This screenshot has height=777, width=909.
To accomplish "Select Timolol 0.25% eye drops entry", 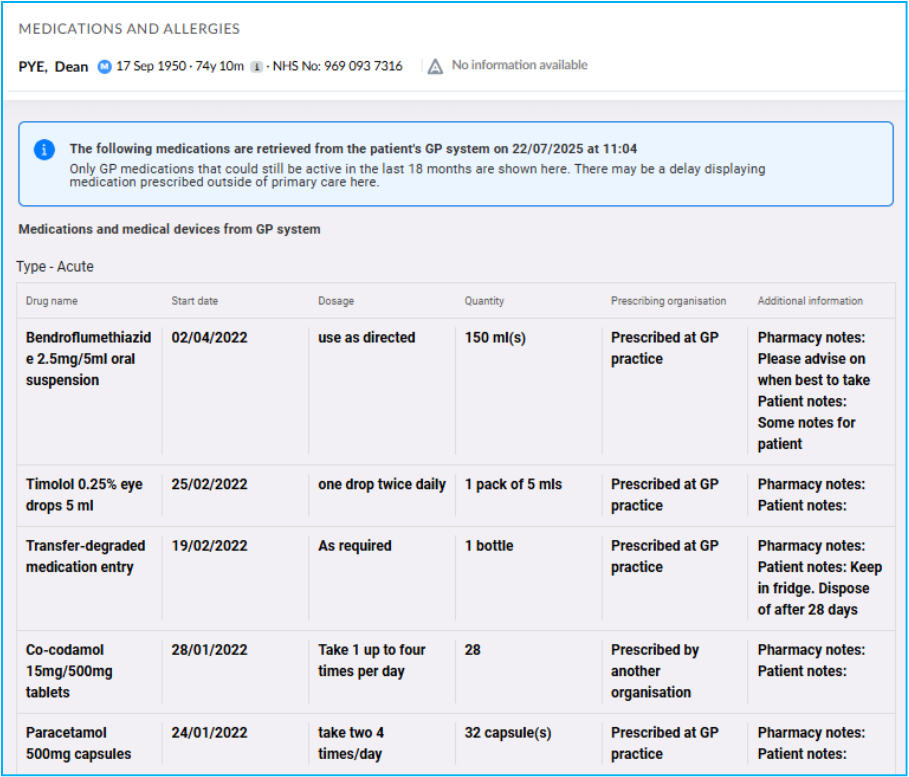I will point(84,495).
